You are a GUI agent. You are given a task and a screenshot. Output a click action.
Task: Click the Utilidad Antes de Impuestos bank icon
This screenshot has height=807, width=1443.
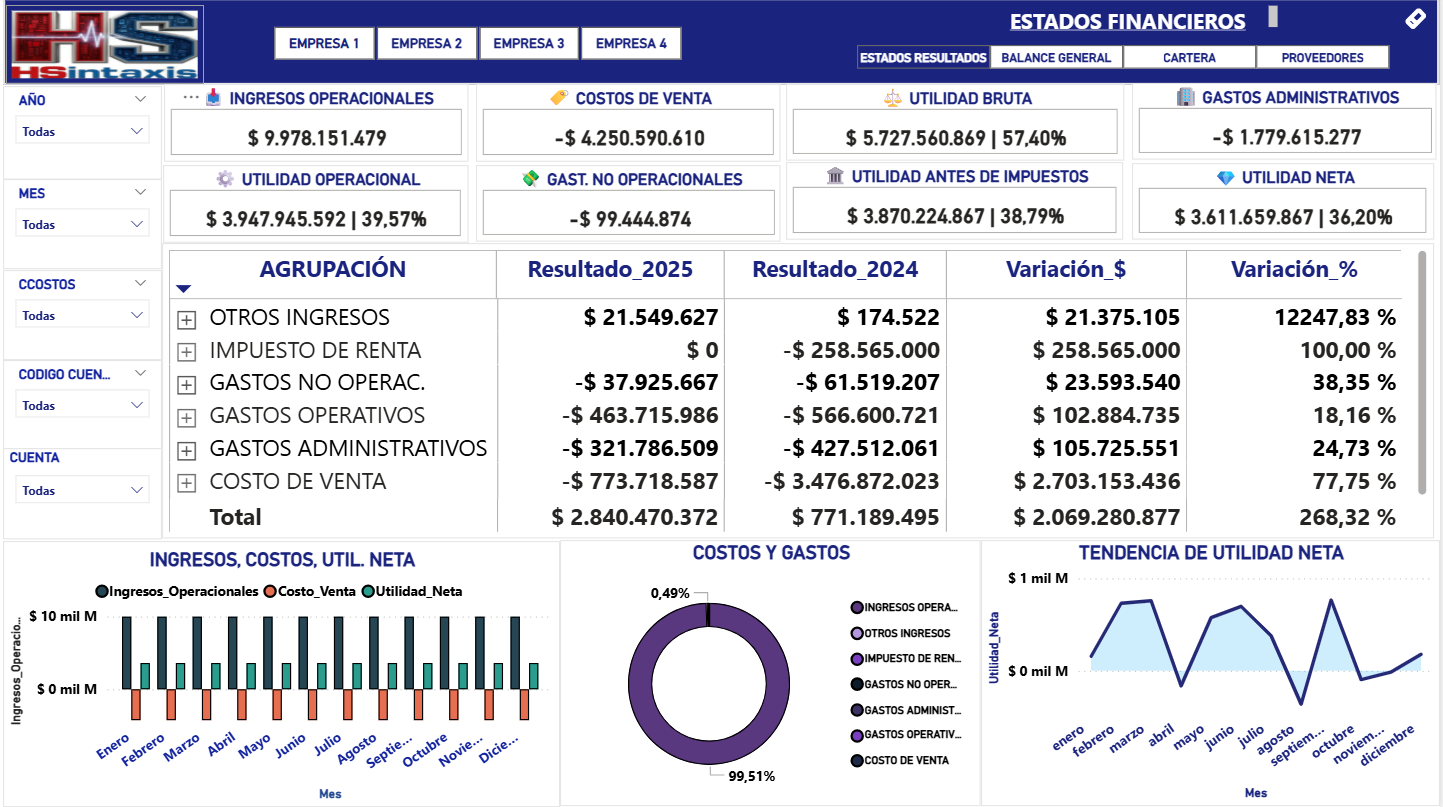(835, 176)
